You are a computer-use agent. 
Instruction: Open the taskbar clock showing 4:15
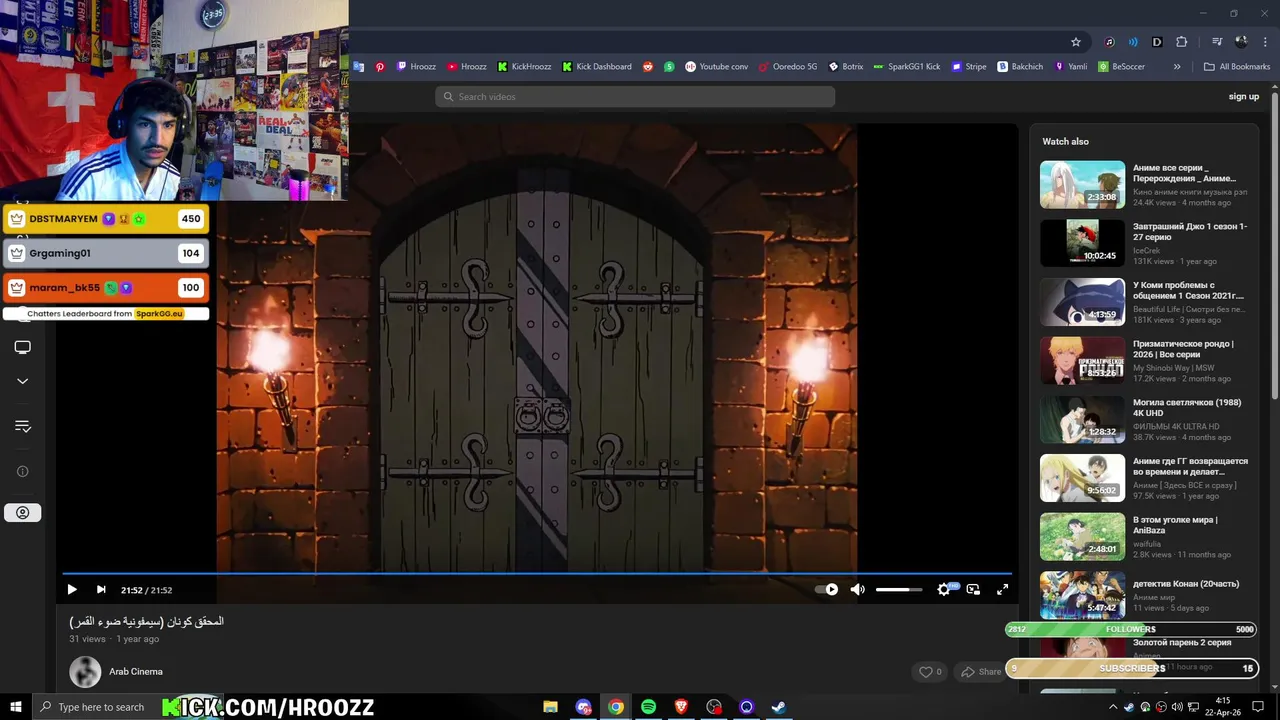[x=1223, y=707]
